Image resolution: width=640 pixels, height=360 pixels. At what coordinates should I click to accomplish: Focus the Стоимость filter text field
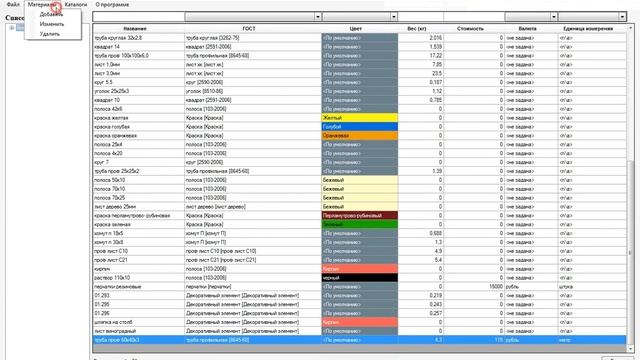474,17
